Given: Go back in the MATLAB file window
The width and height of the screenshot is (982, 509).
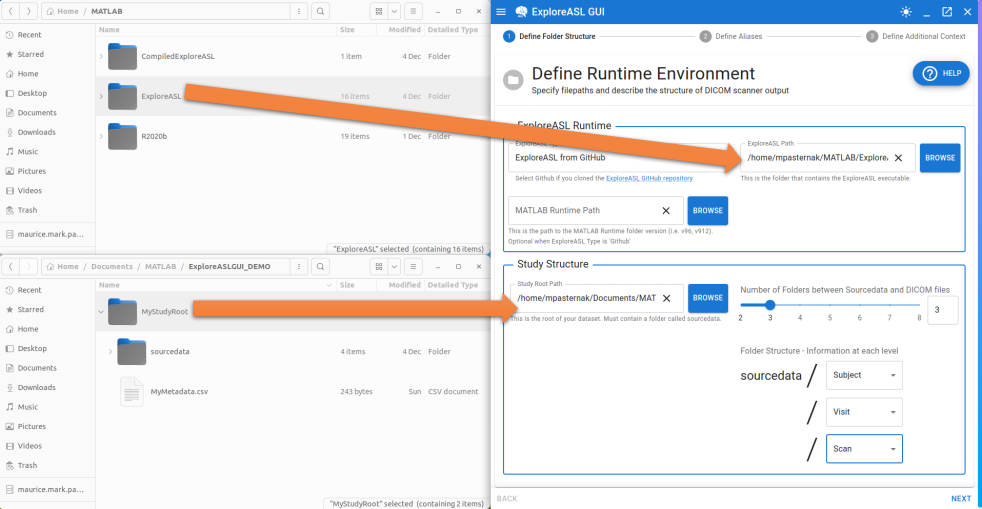Looking at the screenshot, I should (x=11, y=11).
